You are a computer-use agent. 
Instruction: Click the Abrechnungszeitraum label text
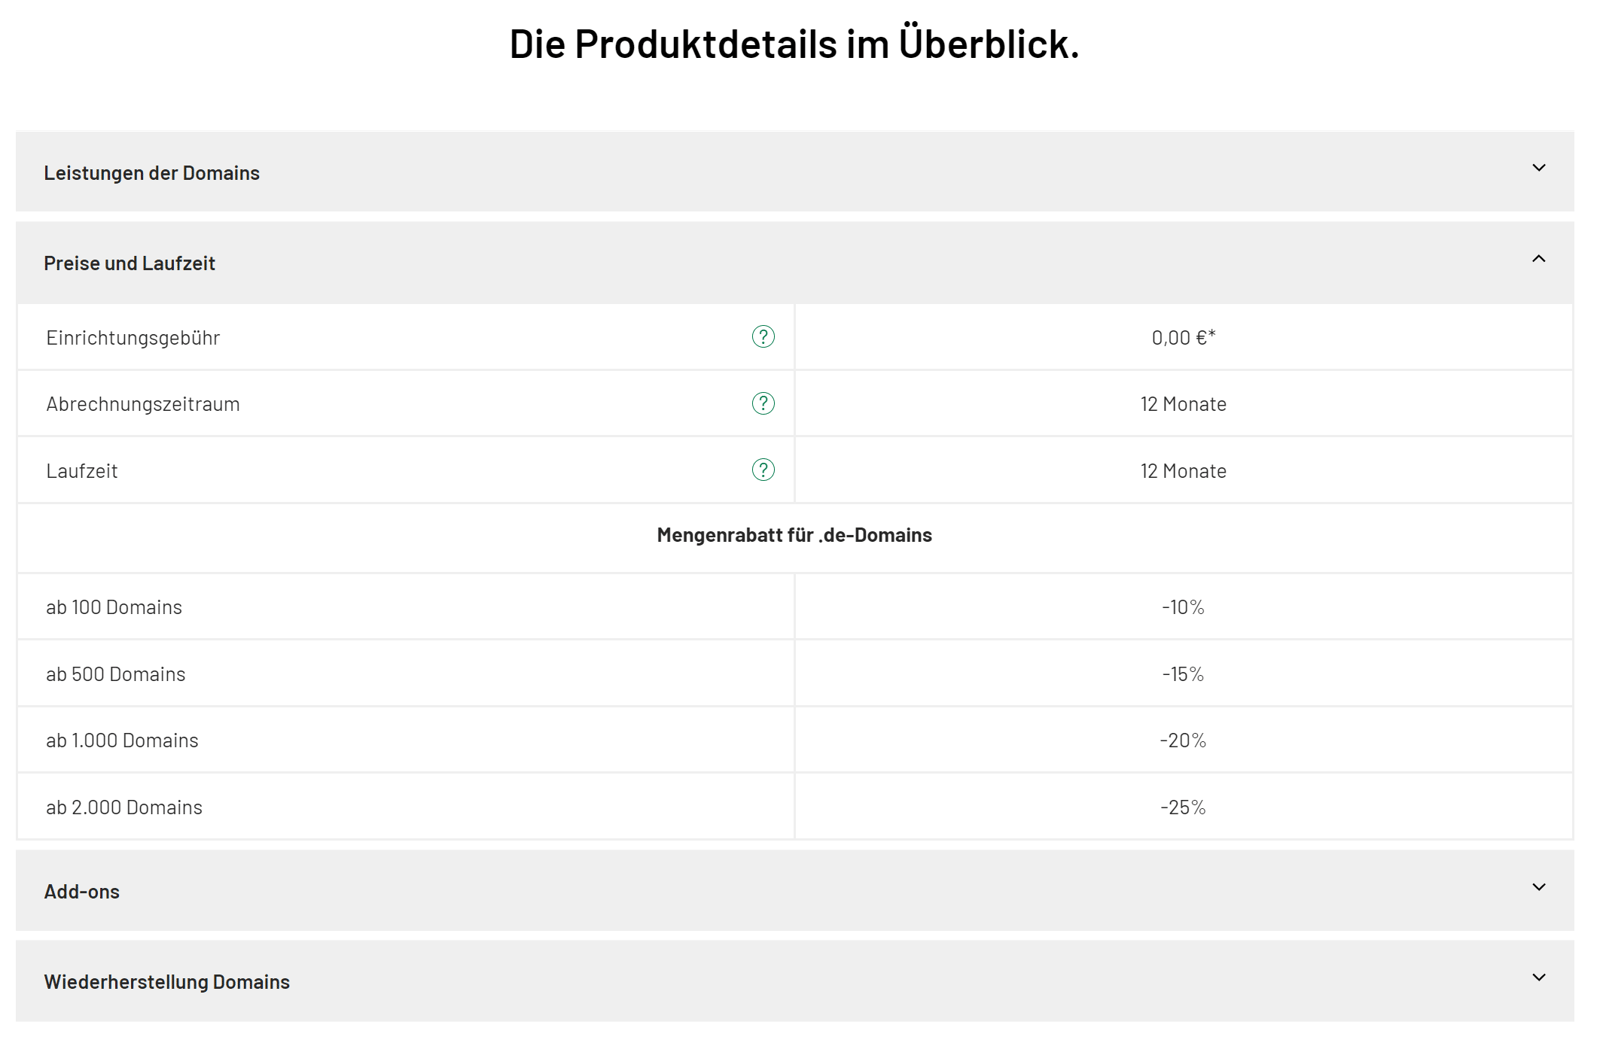point(143,404)
